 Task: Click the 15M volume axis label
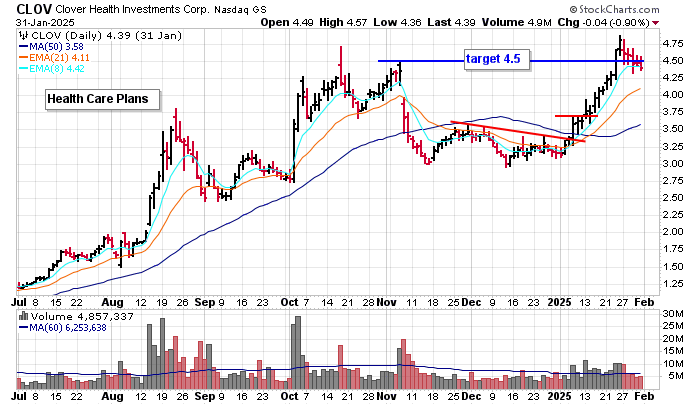673,351
